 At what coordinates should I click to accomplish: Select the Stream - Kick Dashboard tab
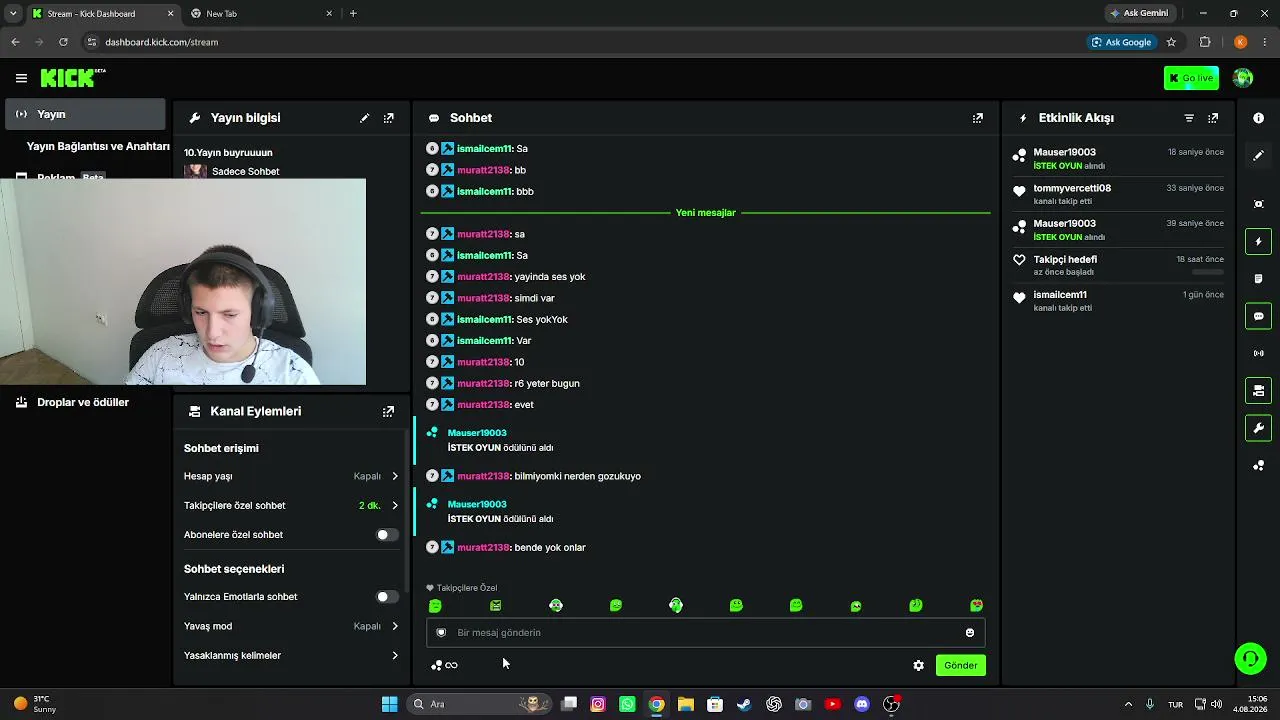[x=101, y=13]
